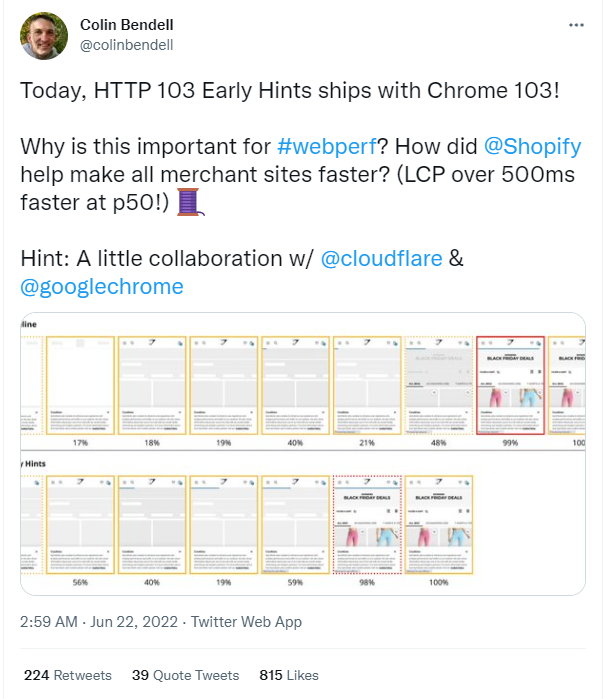The height and width of the screenshot is (699, 610).
Task: Click the 98% Early Hints frame
Action: coord(367,525)
